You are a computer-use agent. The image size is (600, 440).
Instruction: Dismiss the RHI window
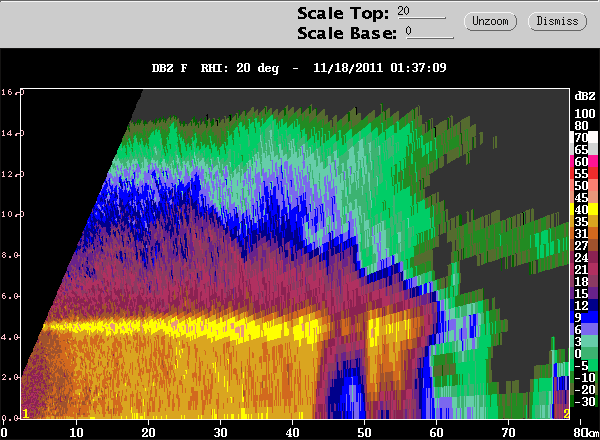[557, 21]
